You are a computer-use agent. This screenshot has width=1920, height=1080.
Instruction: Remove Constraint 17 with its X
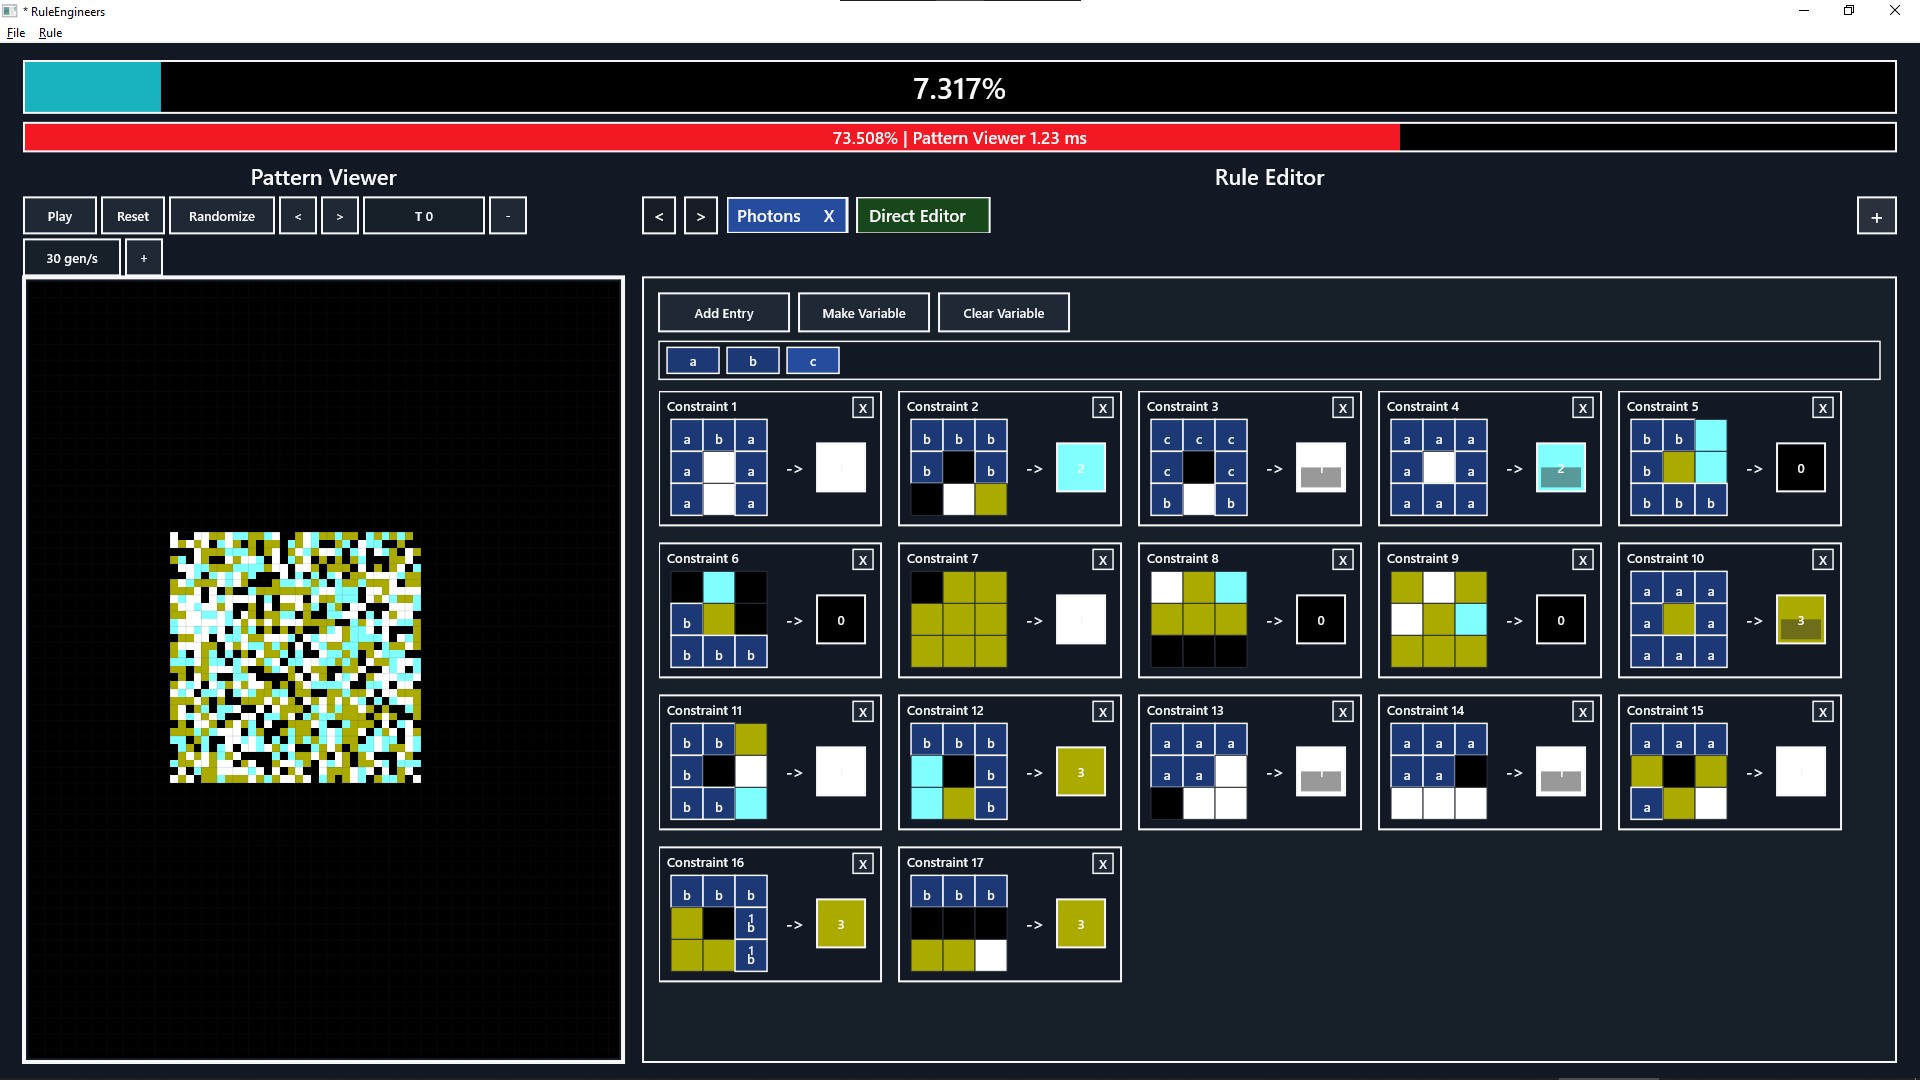[1102, 863]
